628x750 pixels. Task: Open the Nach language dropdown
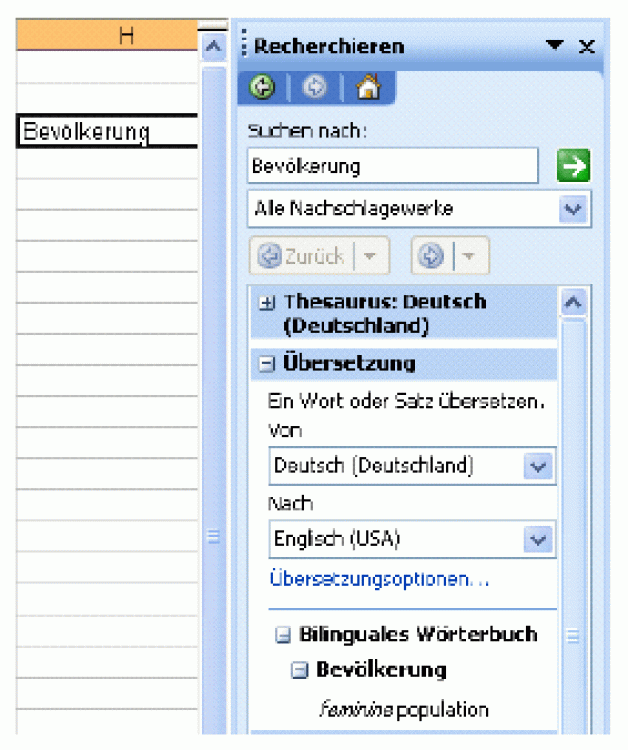(x=539, y=539)
